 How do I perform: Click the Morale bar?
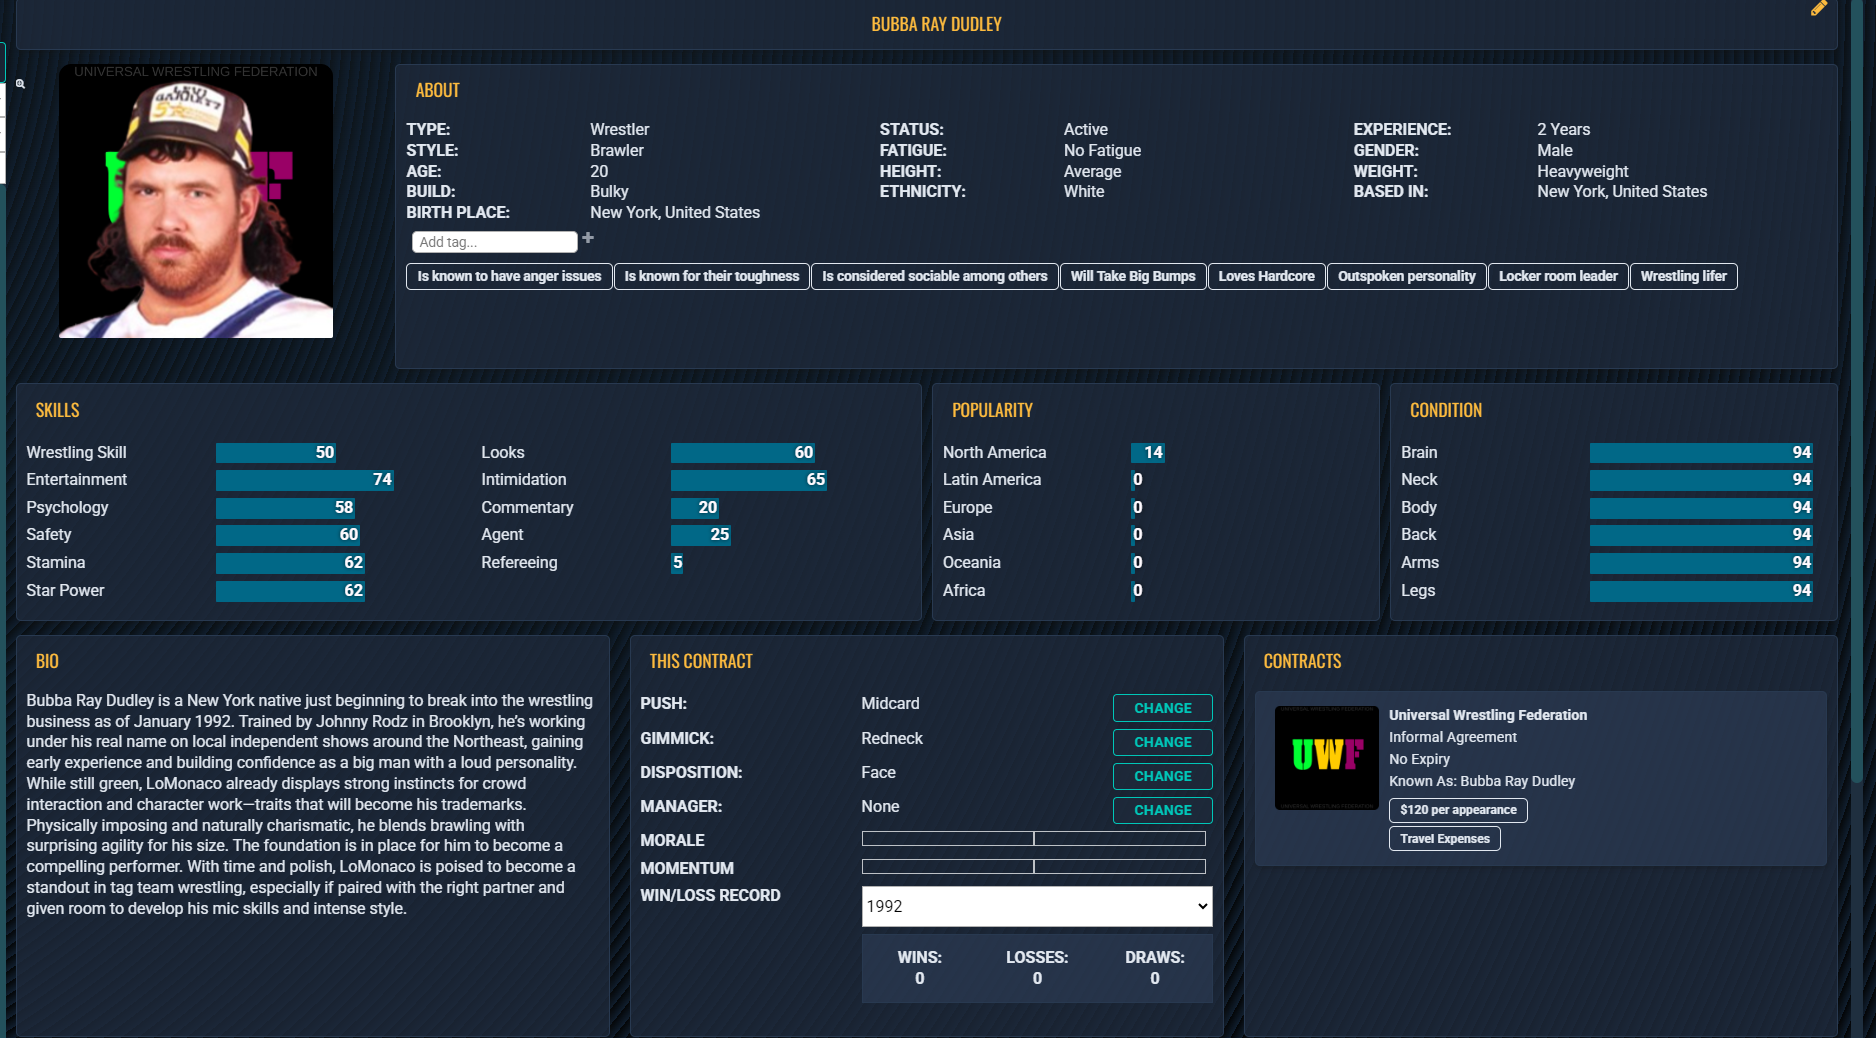pos(1033,839)
